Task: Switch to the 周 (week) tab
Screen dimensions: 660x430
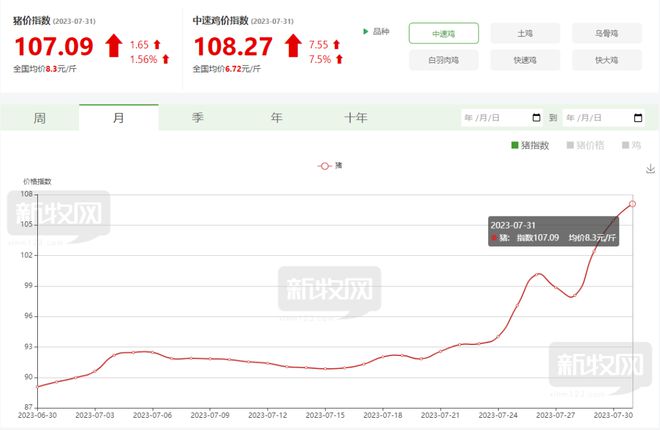Action: click(x=39, y=118)
